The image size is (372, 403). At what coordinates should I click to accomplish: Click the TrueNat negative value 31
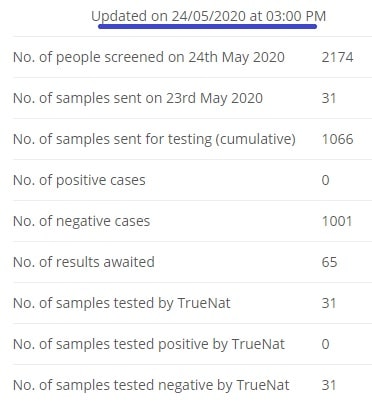tap(329, 385)
